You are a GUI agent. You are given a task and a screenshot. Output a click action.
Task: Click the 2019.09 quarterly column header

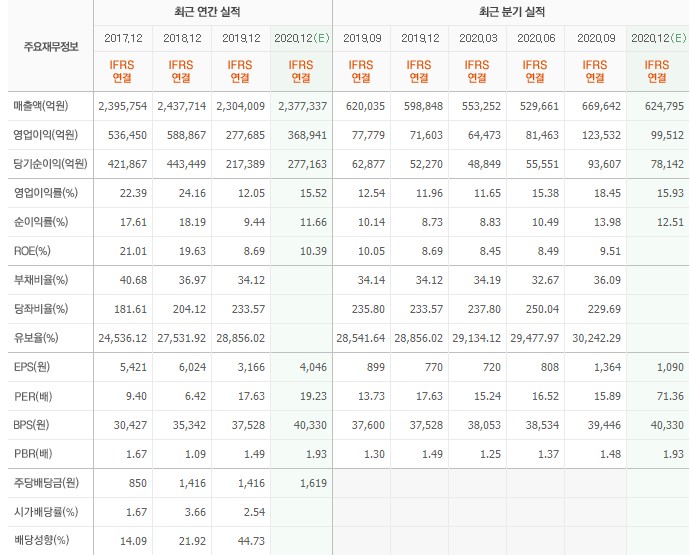[x=363, y=38]
